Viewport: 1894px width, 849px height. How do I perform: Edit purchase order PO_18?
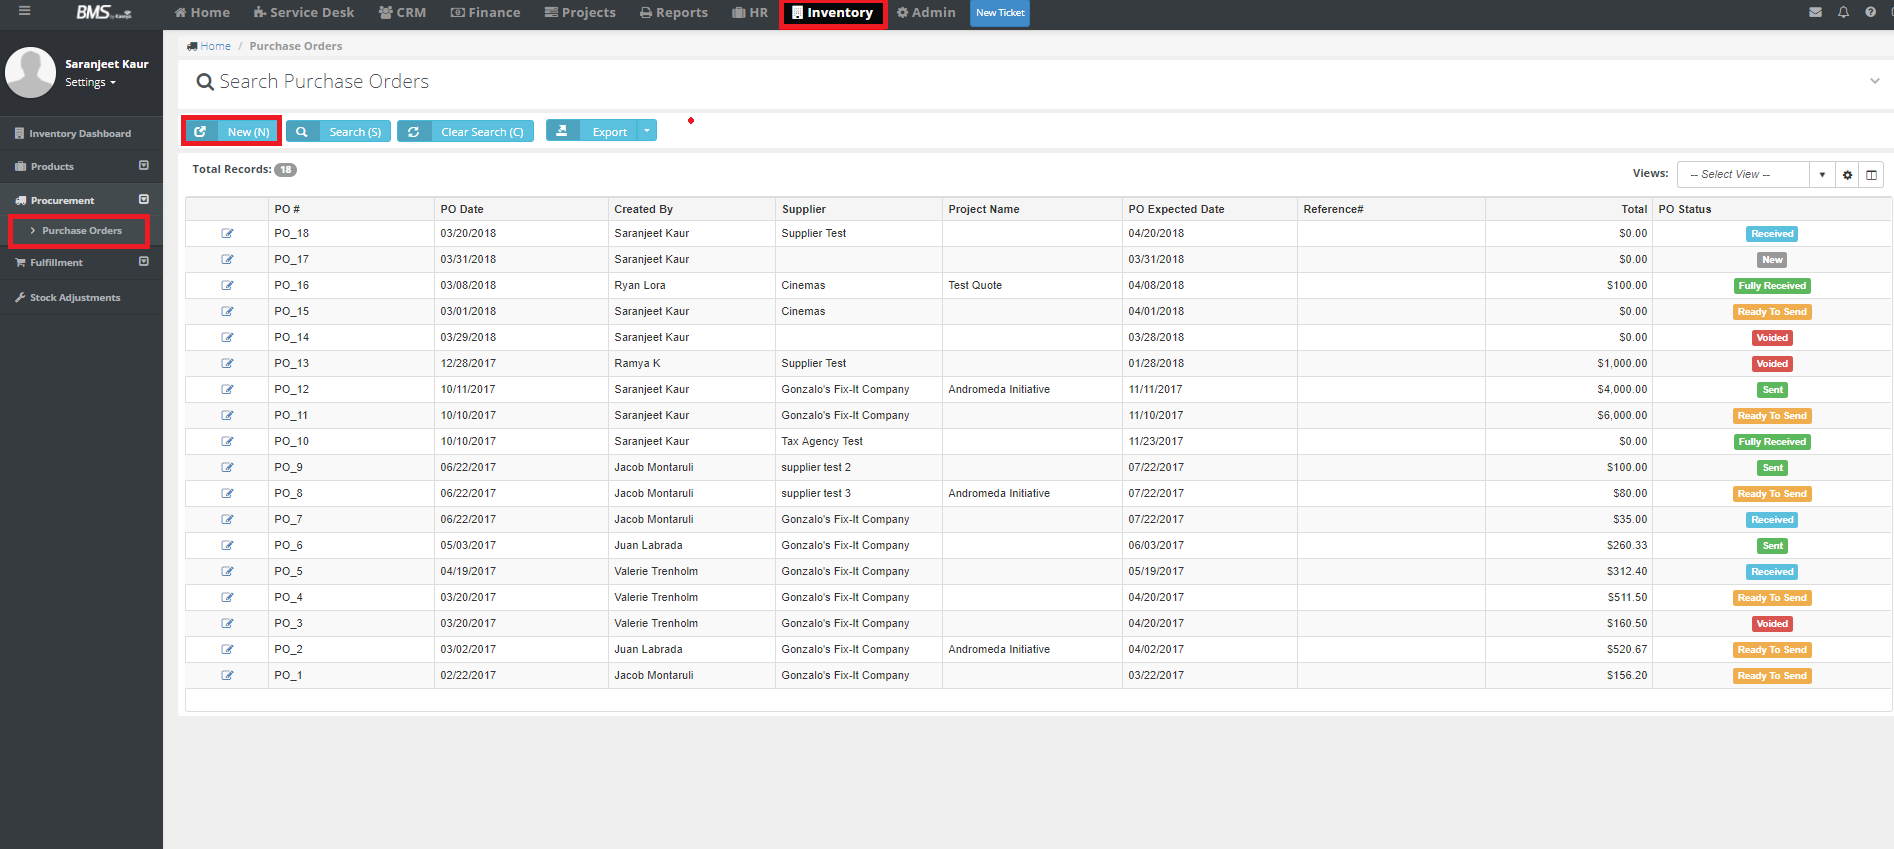click(227, 233)
